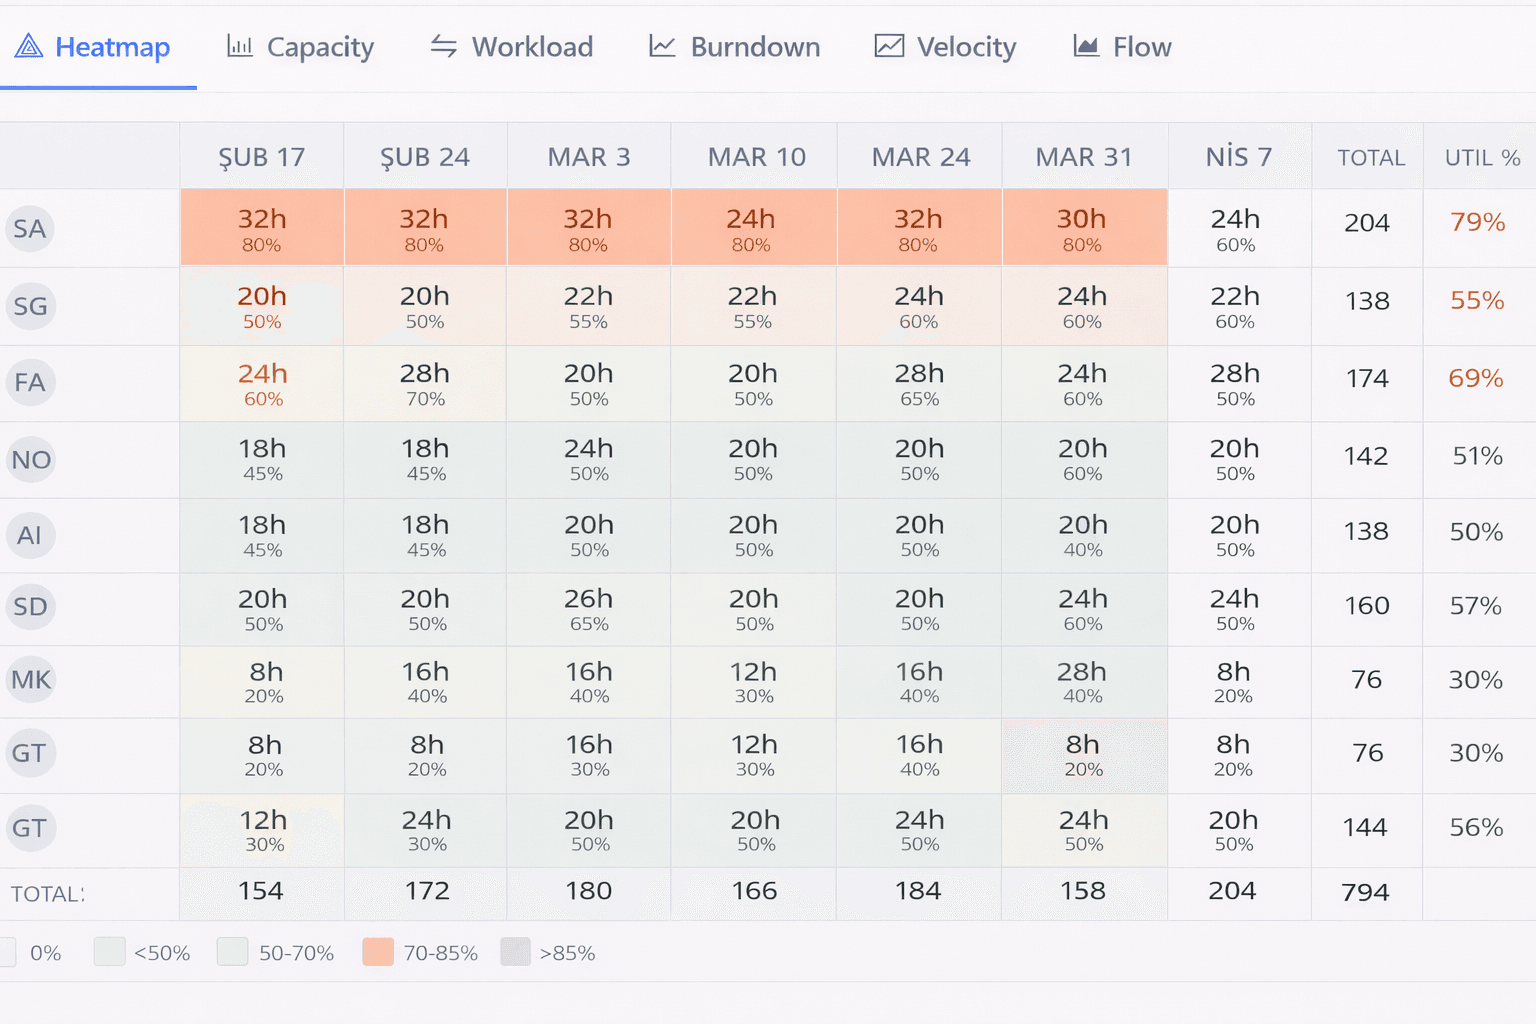Select the SA member avatar
Image resolution: width=1536 pixels, height=1024 pixels.
coord(30,229)
